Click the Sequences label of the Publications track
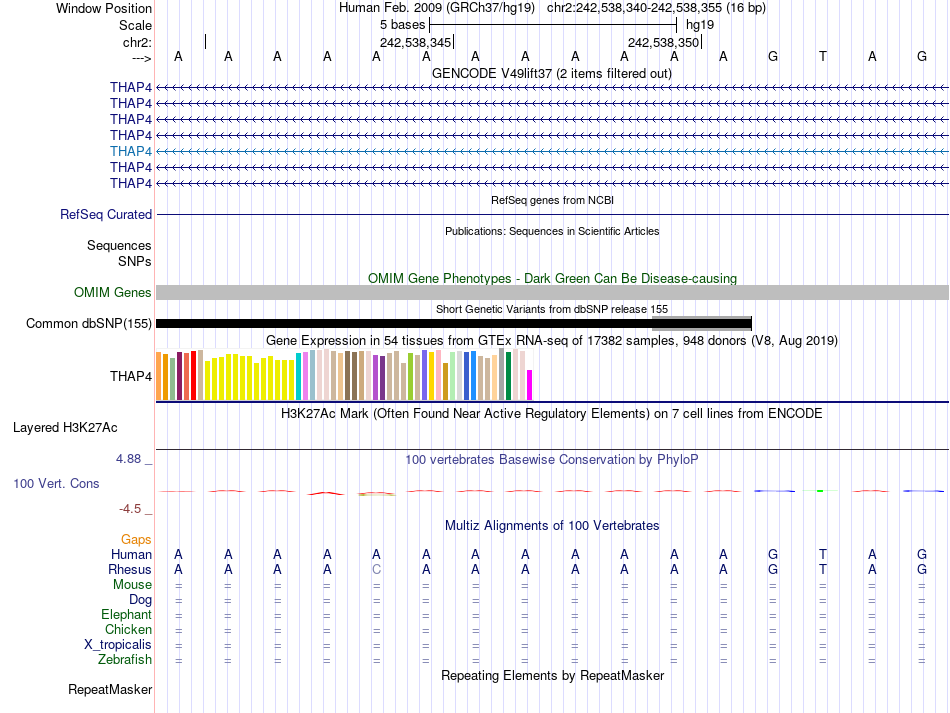The height and width of the screenshot is (713, 950). point(119,245)
